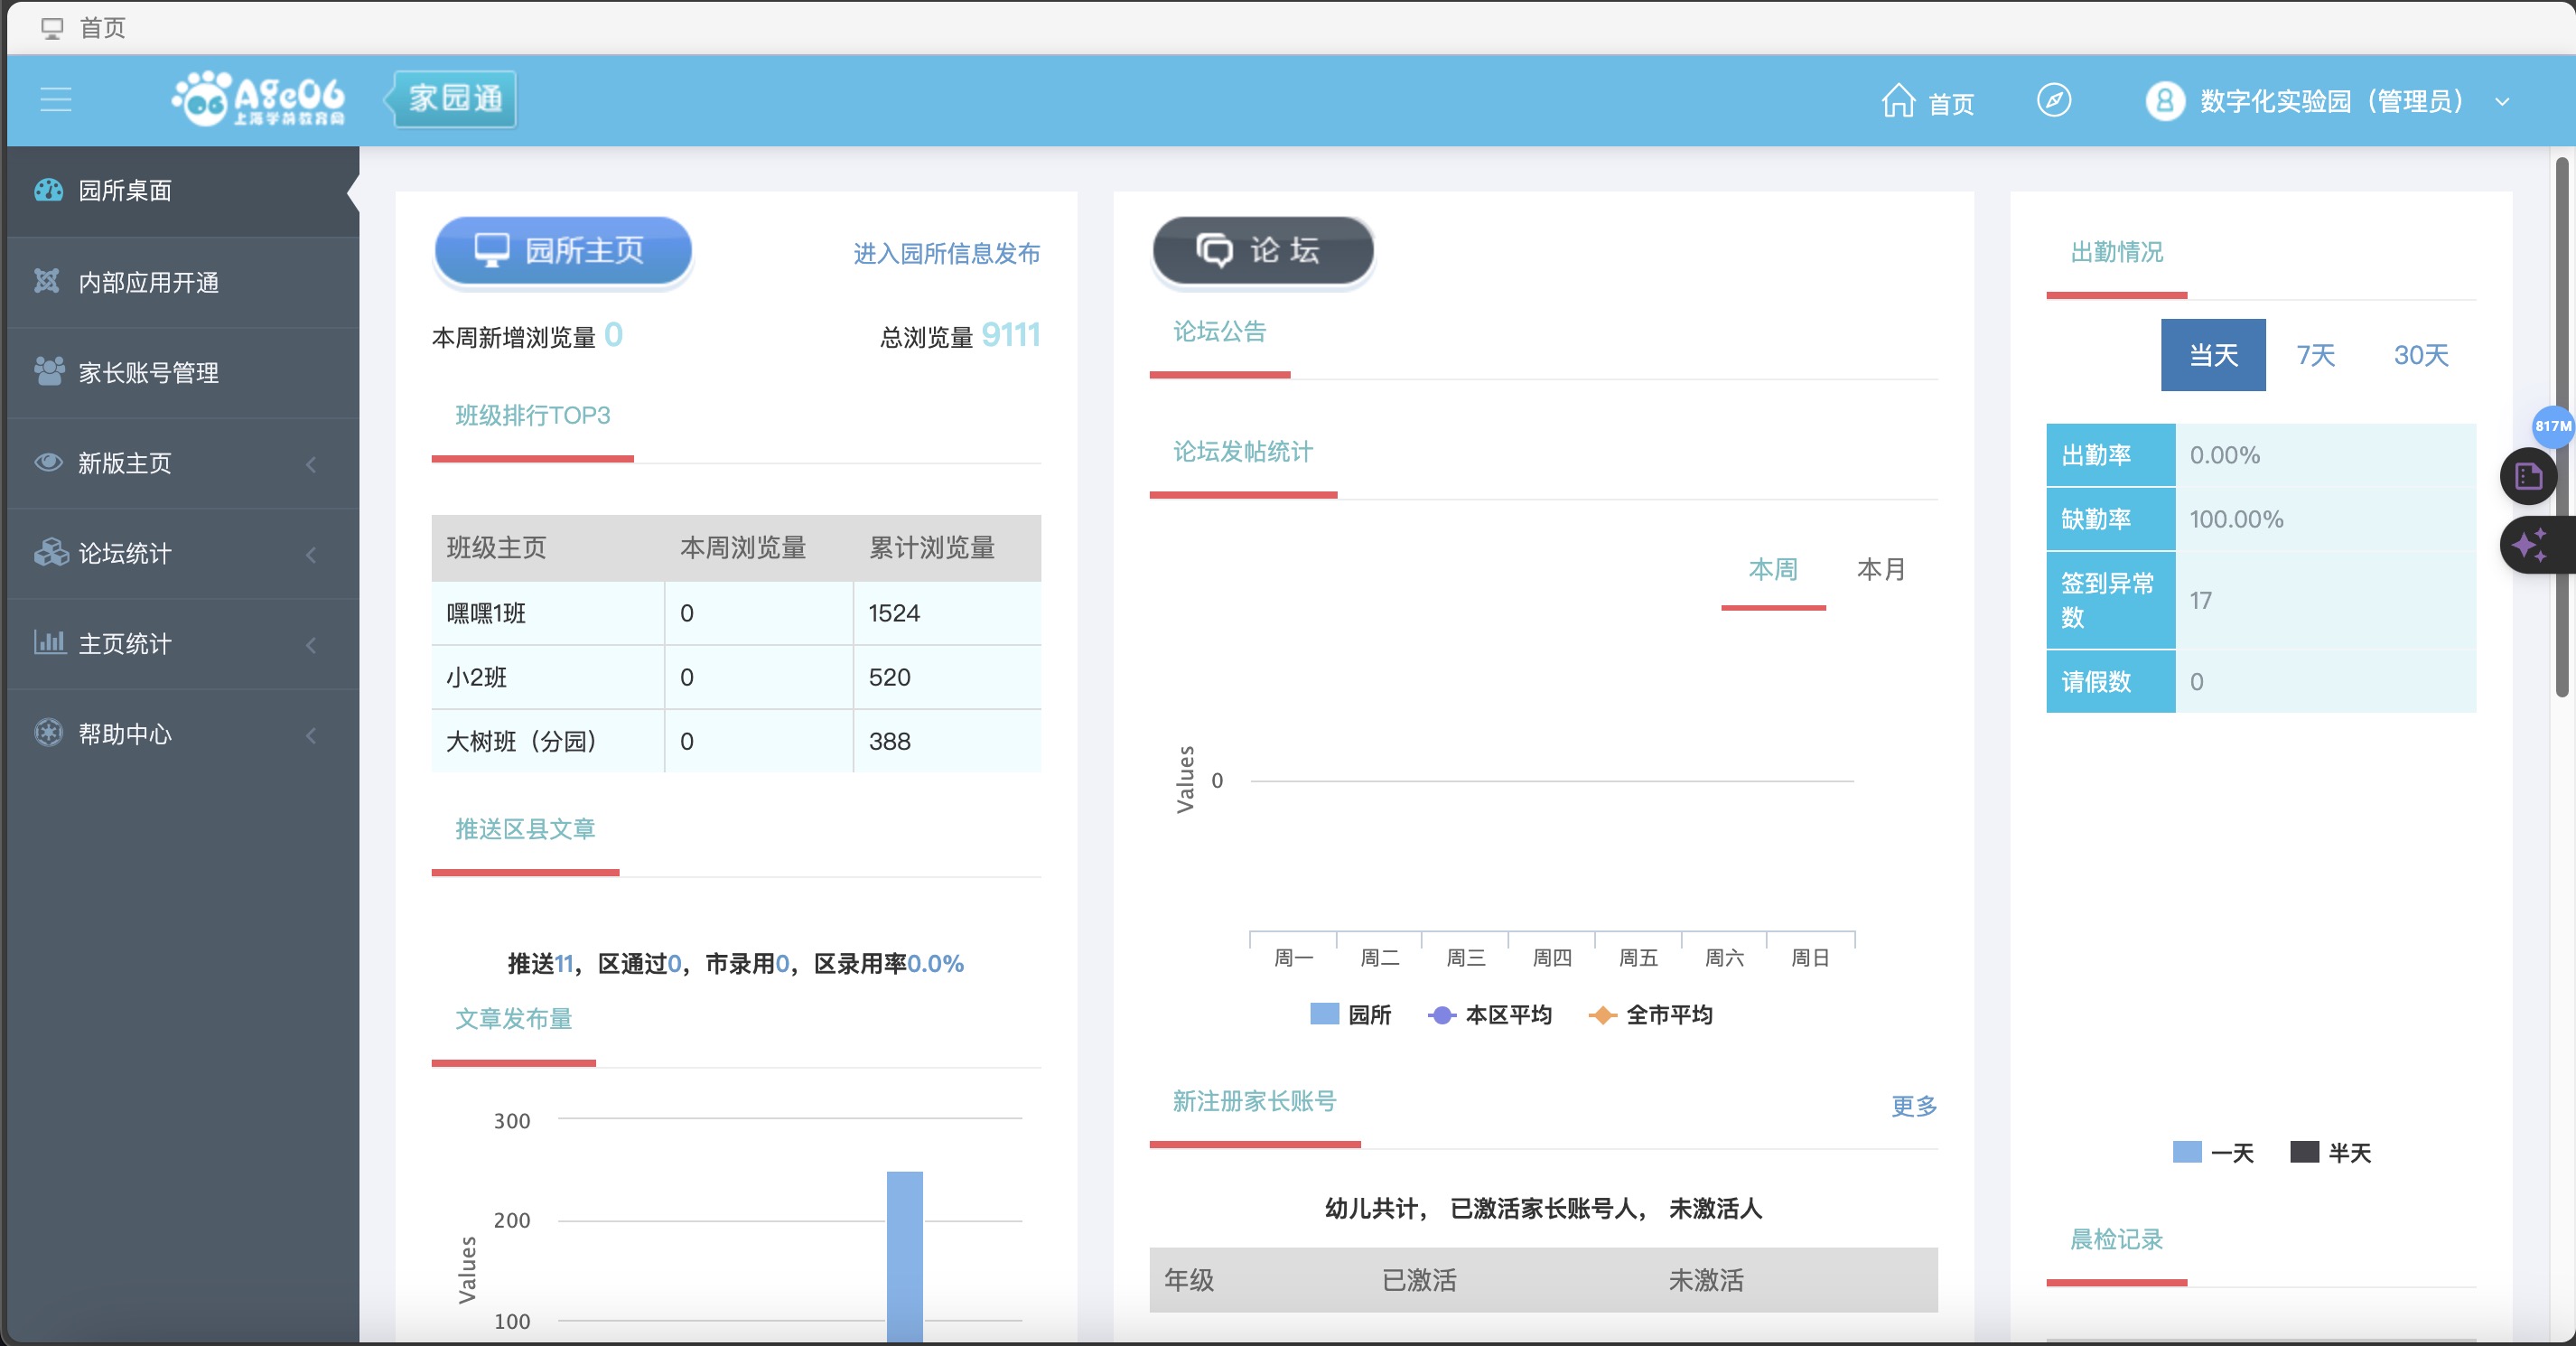Open the 首页 browser tab
This screenshot has width=2576, height=1346.
pyautogui.click(x=84, y=28)
